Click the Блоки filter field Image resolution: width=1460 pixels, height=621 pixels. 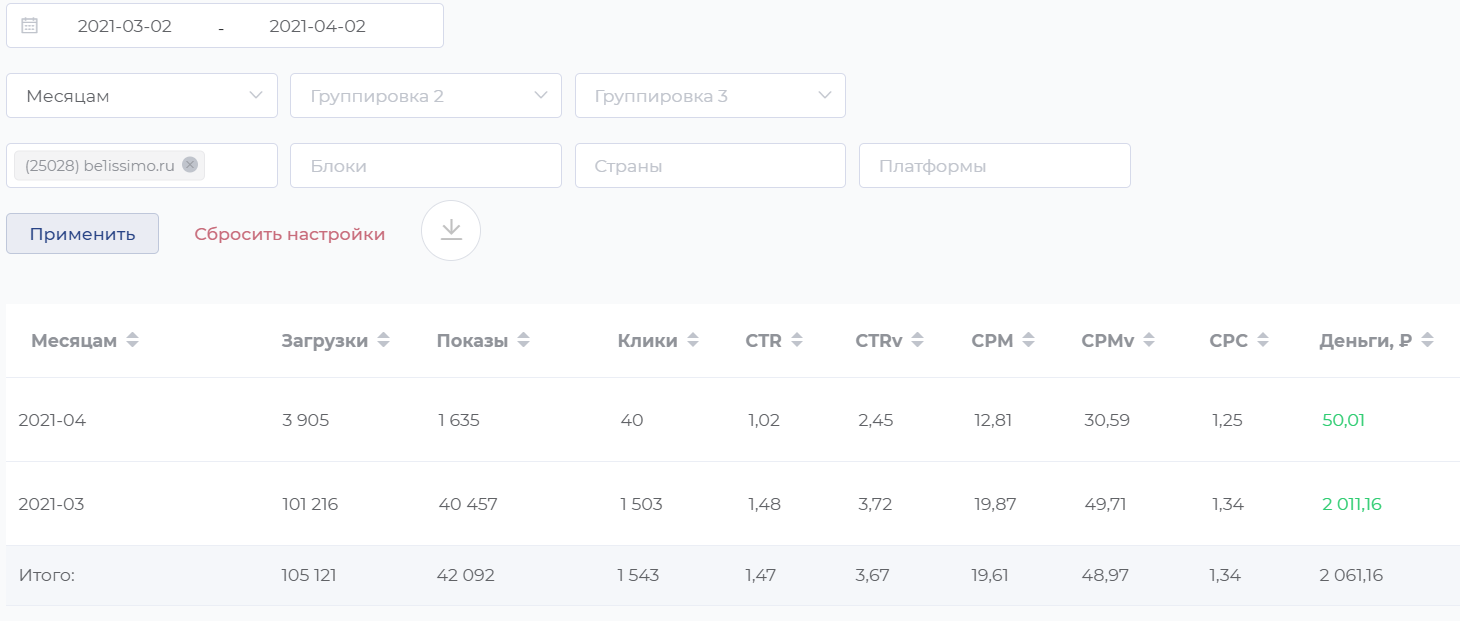(425, 166)
